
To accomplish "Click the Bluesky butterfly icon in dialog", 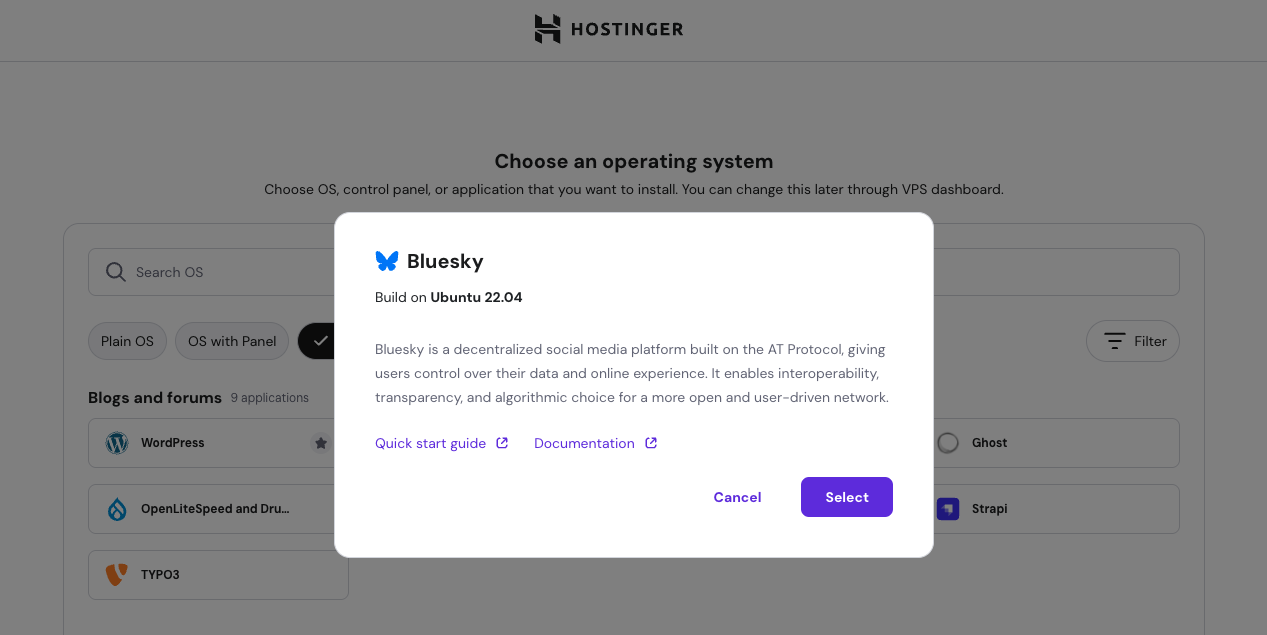I will click(x=387, y=261).
